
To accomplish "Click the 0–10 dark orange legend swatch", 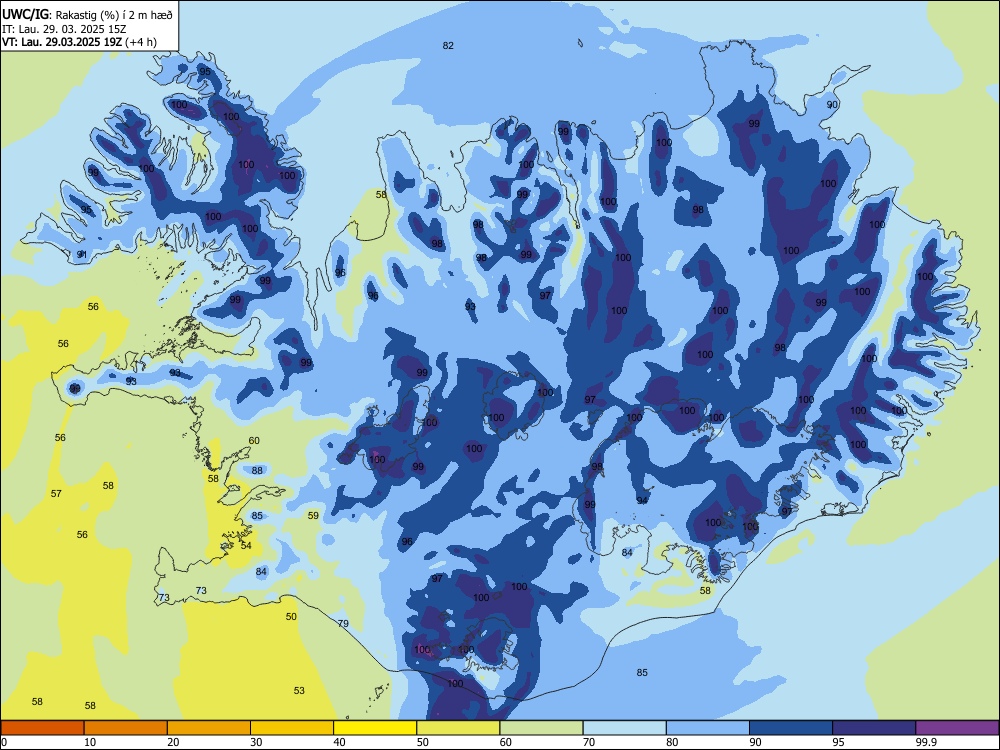I will click(x=42, y=728).
